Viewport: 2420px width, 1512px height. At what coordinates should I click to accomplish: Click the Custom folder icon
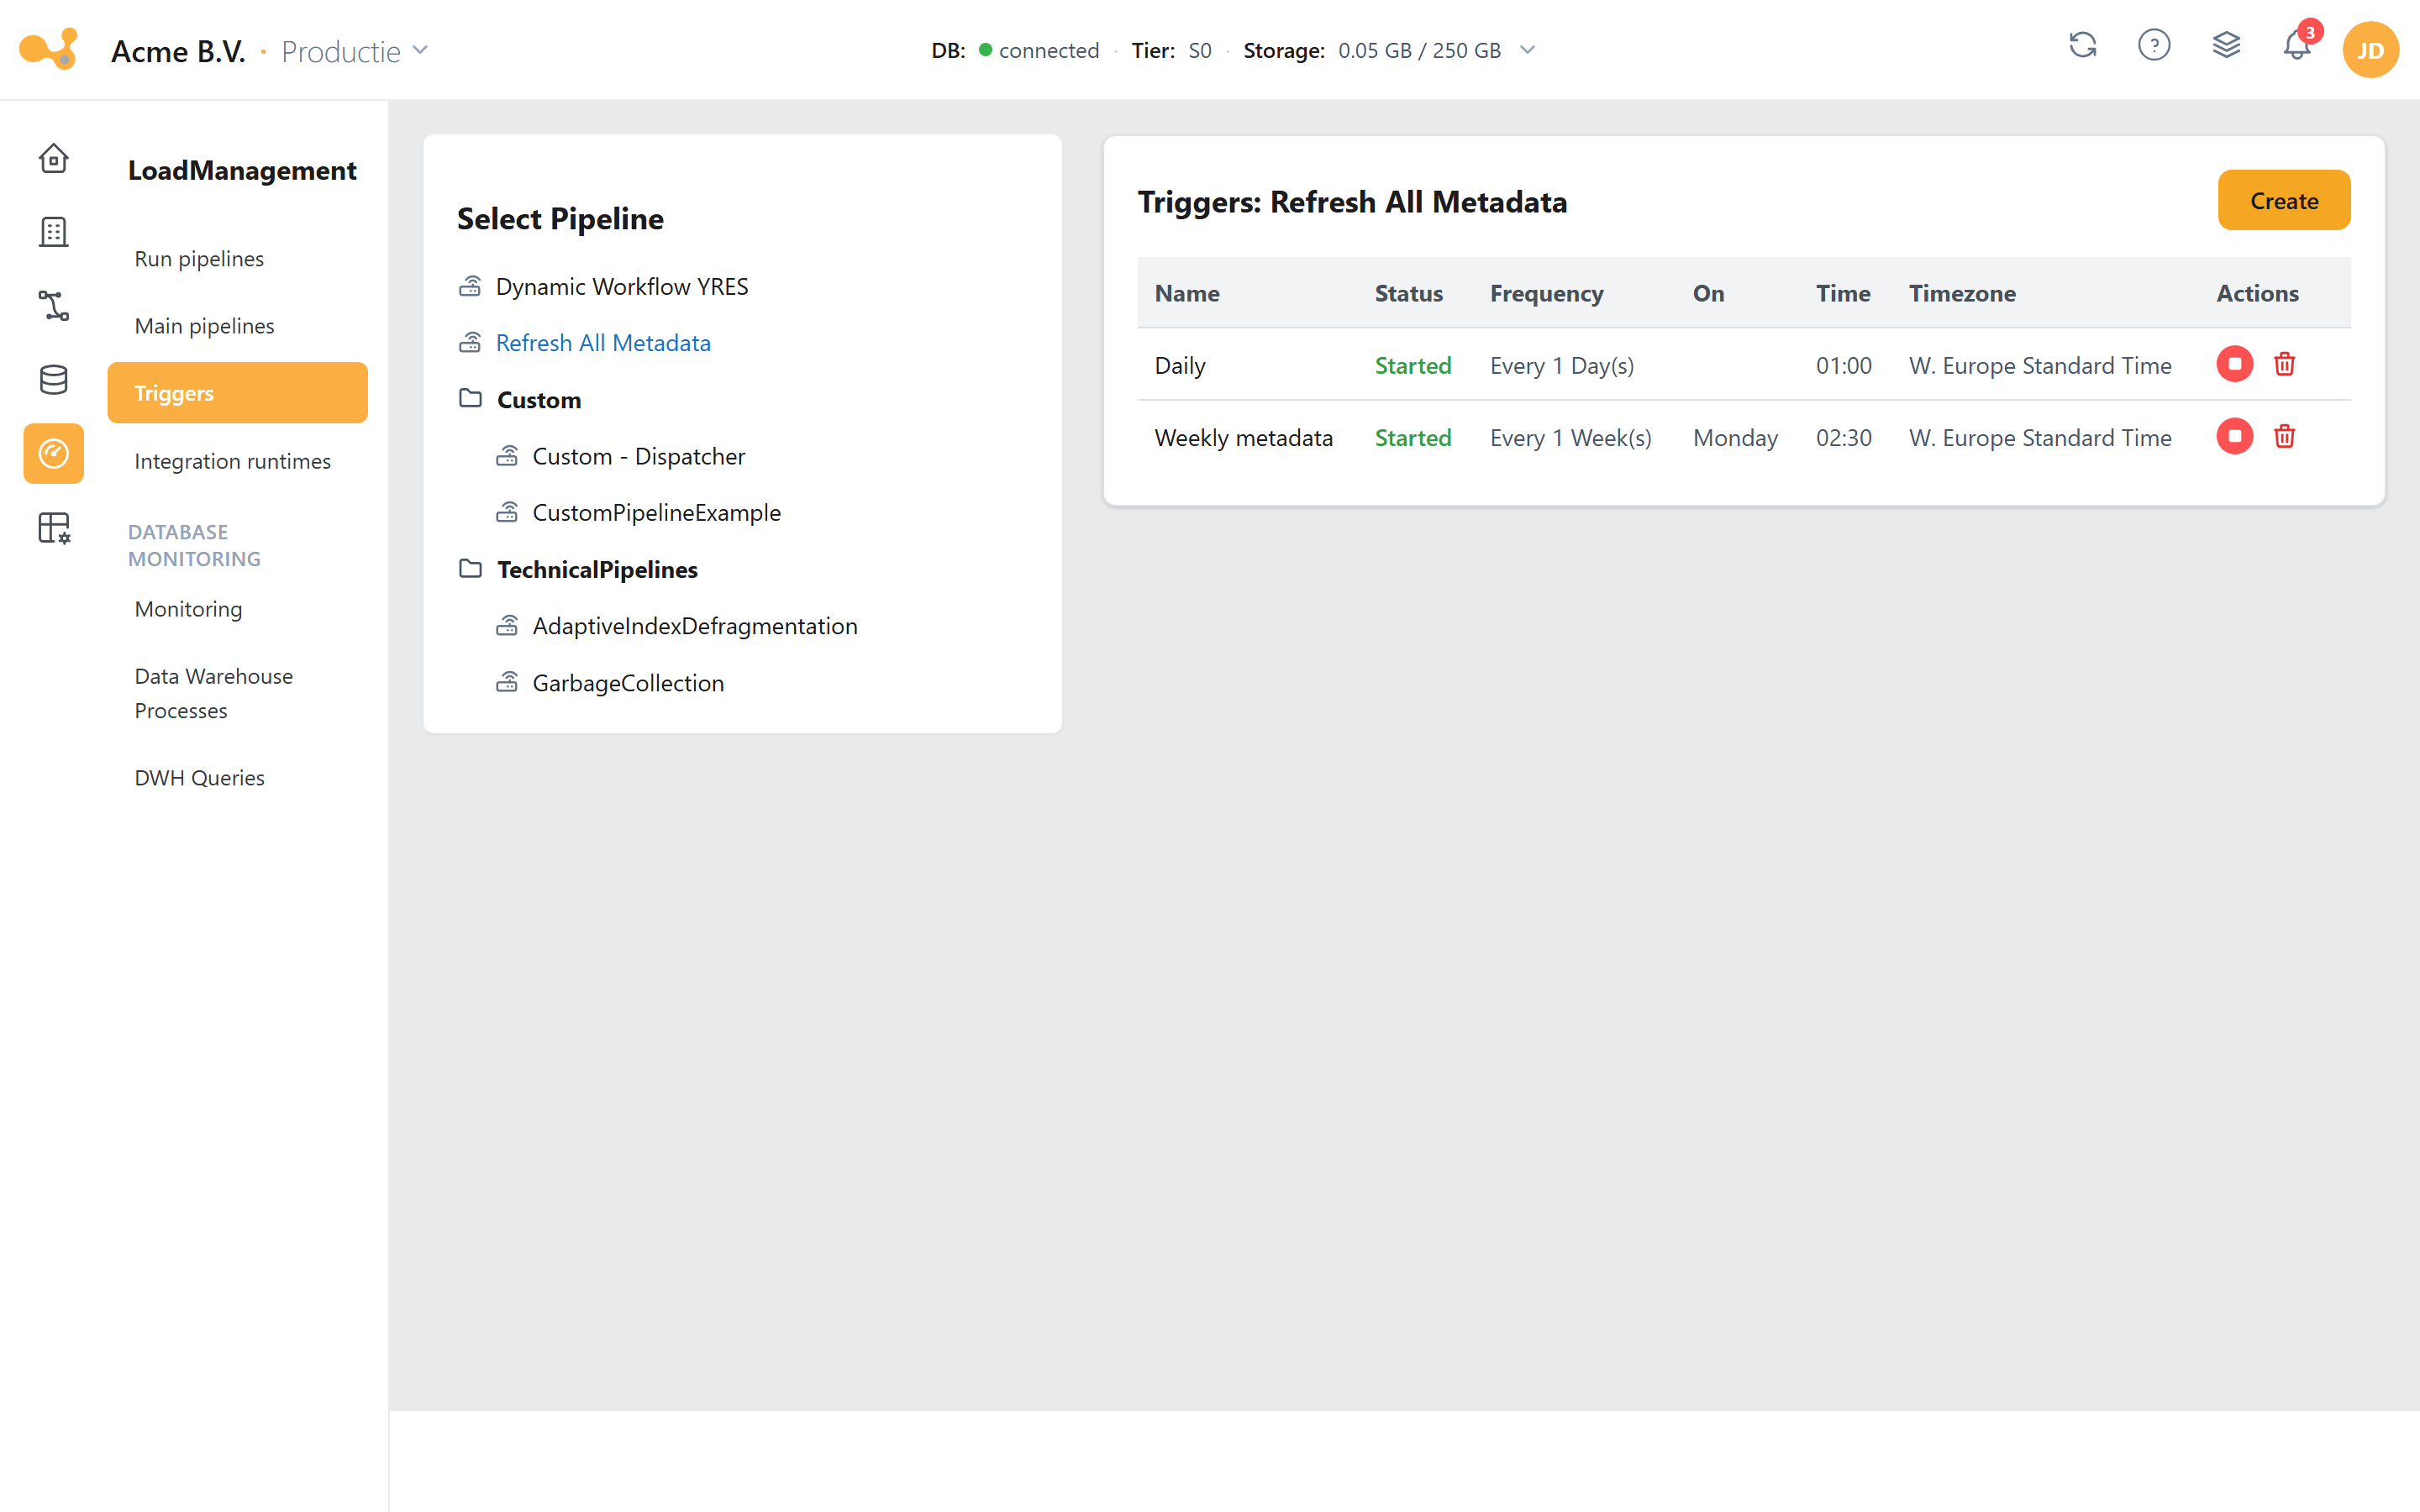(470, 399)
